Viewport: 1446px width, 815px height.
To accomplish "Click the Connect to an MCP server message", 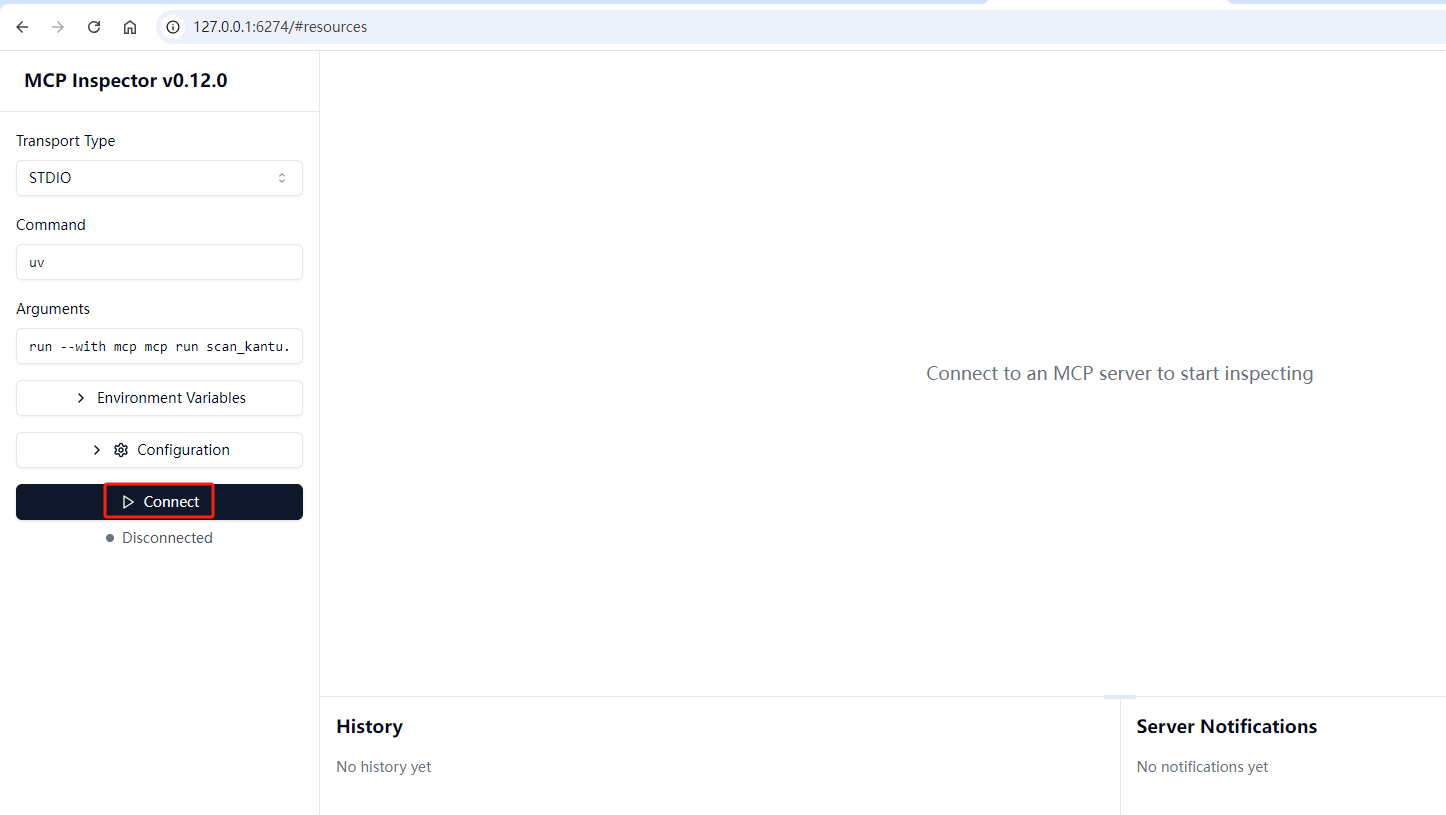I will pos(1120,373).
